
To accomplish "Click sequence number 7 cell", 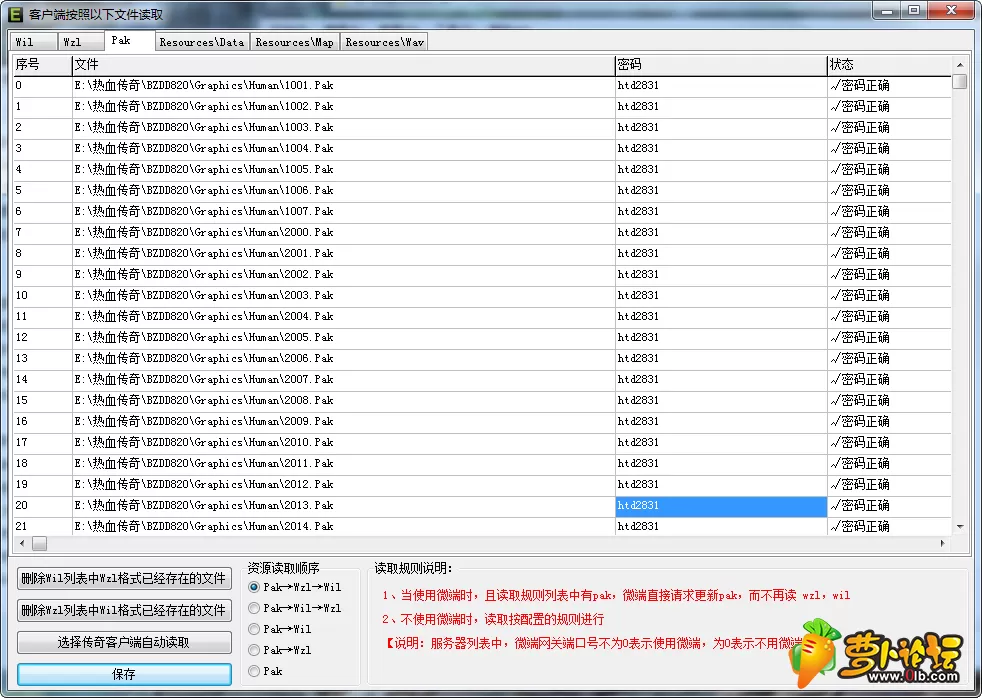I will [x=43, y=232].
